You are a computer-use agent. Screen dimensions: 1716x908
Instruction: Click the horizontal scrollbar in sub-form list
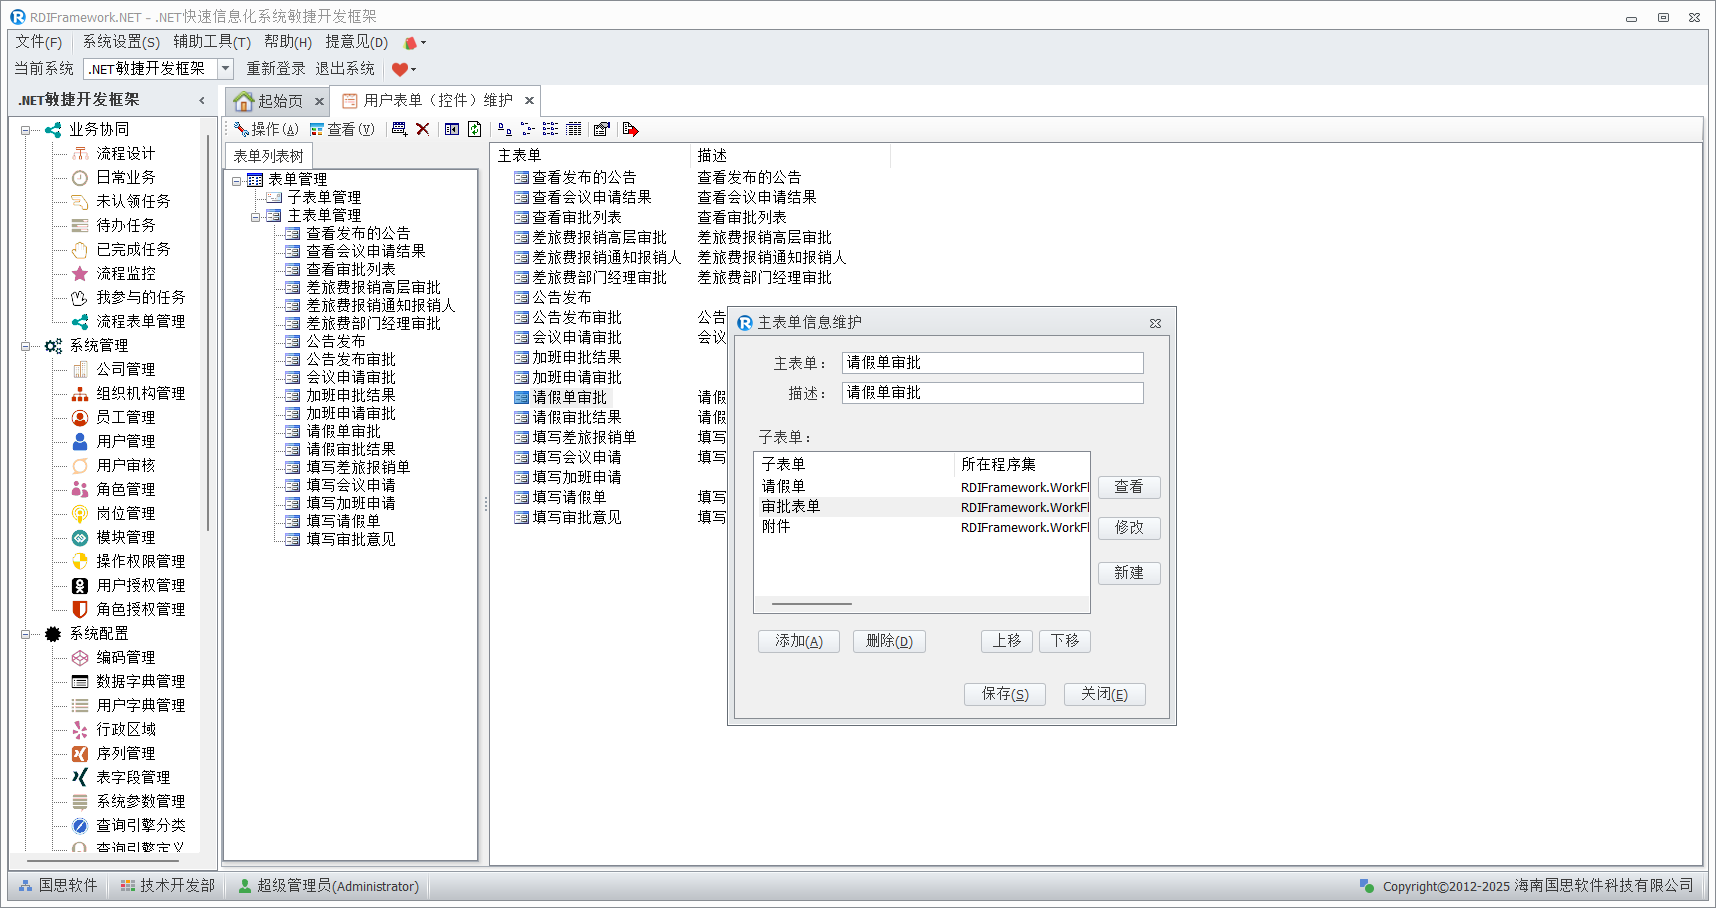click(x=812, y=604)
